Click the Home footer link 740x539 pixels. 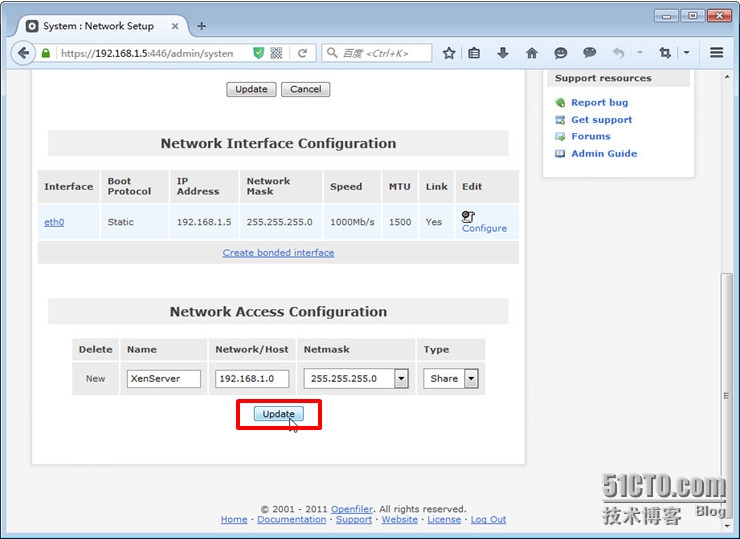[x=234, y=520]
